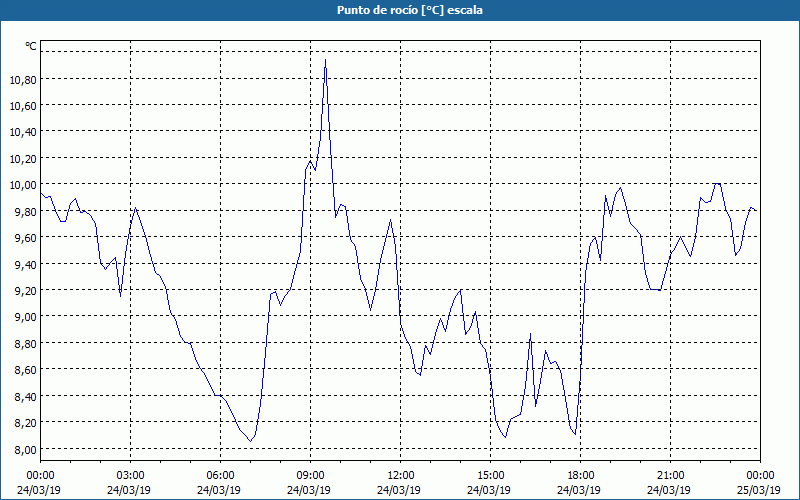The width and height of the screenshot is (800, 500).
Task: Click the 8,00 y-axis value
Action: (26, 449)
